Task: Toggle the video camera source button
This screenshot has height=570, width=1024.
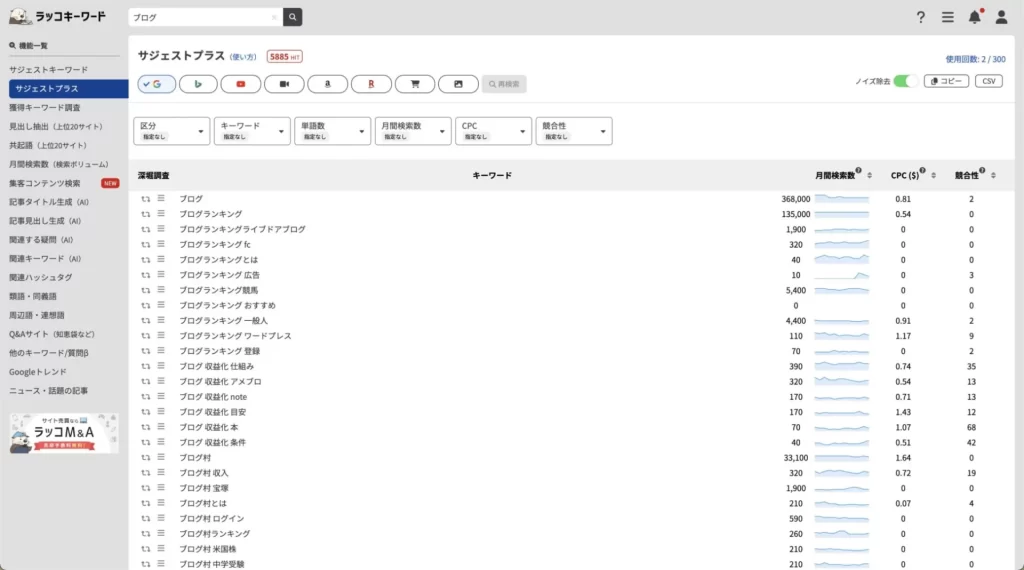Action: pyautogui.click(x=284, y=84)
